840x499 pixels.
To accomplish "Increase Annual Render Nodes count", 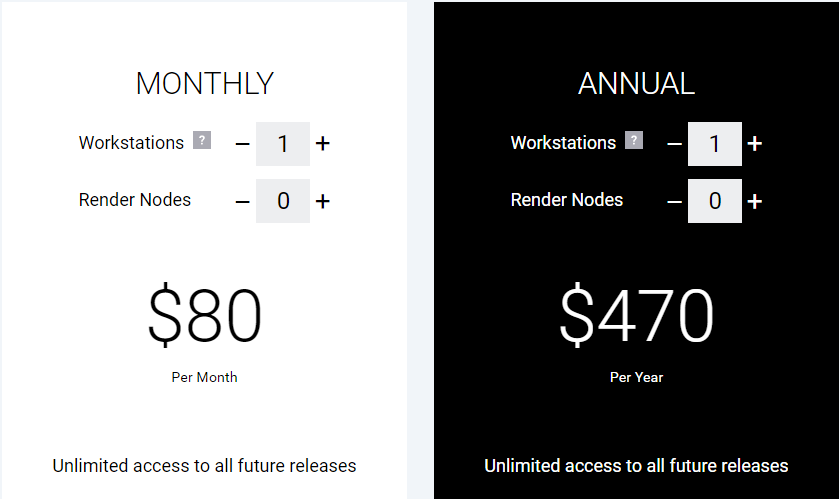I will [x=754, y=202].
